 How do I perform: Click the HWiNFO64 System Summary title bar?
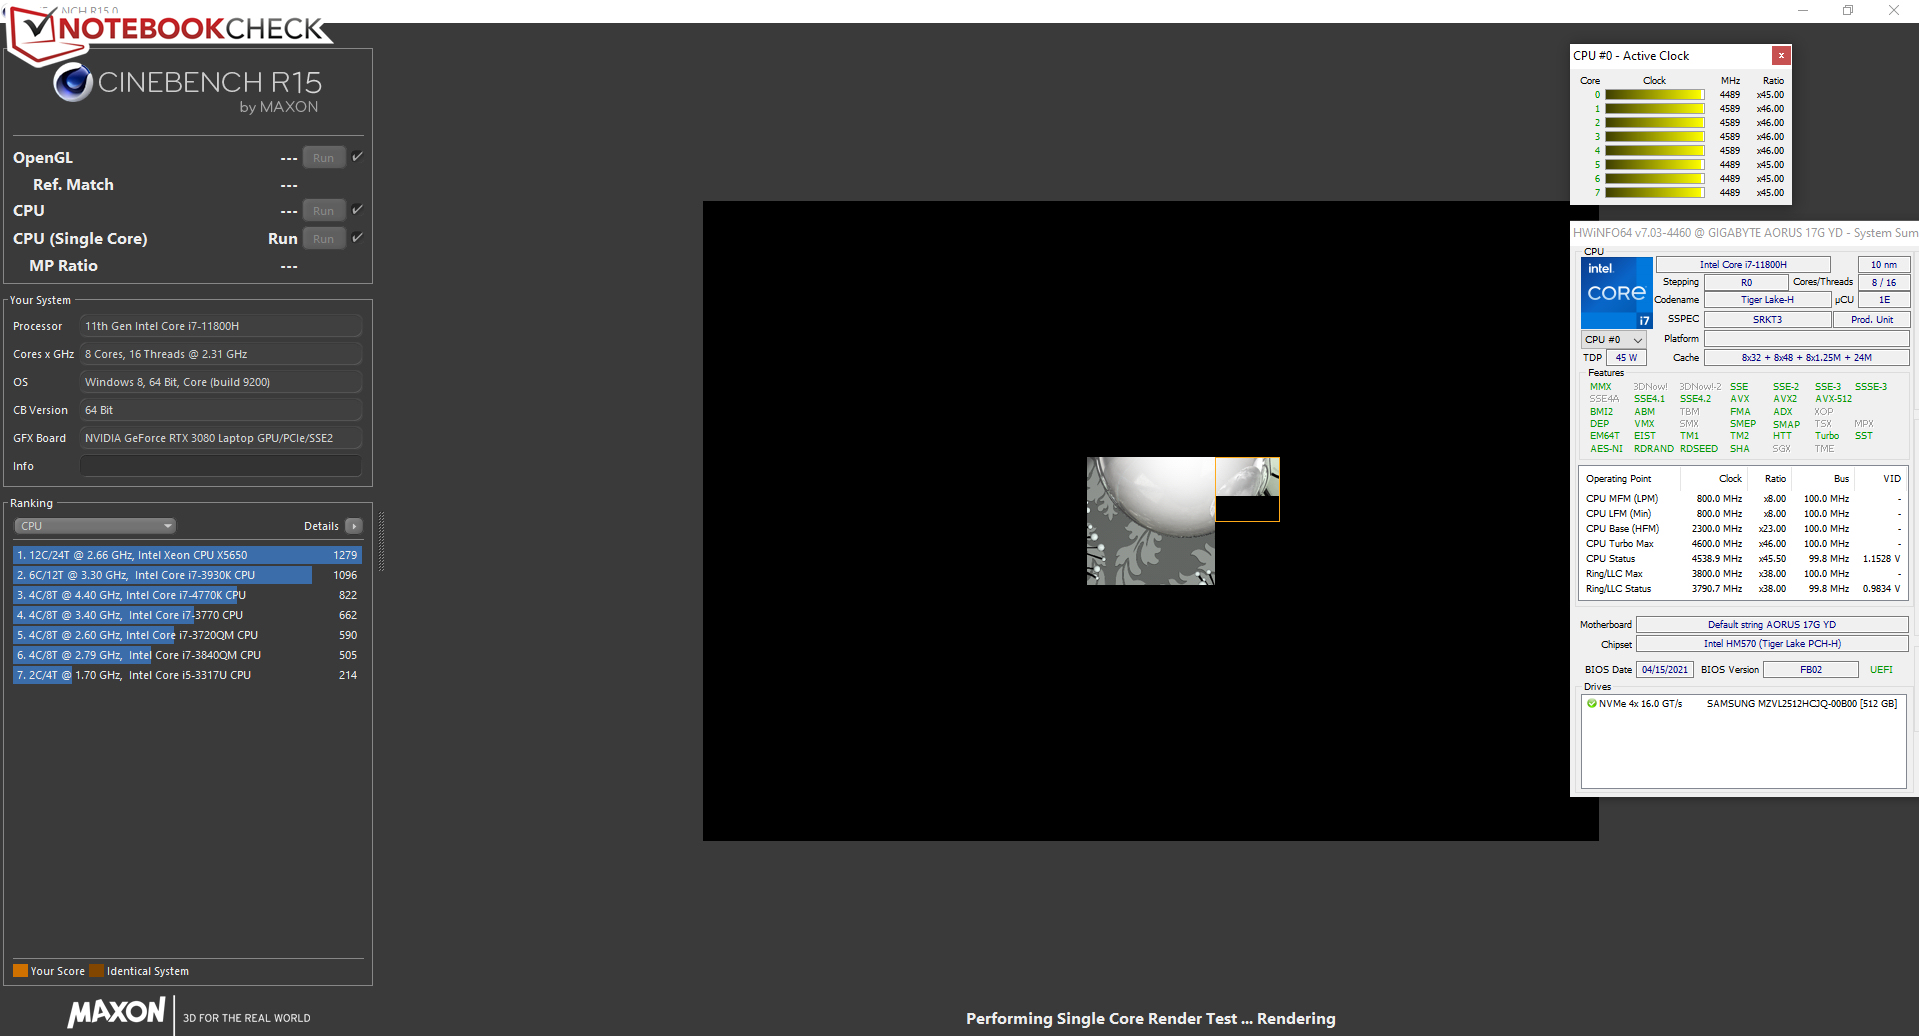1745,233
